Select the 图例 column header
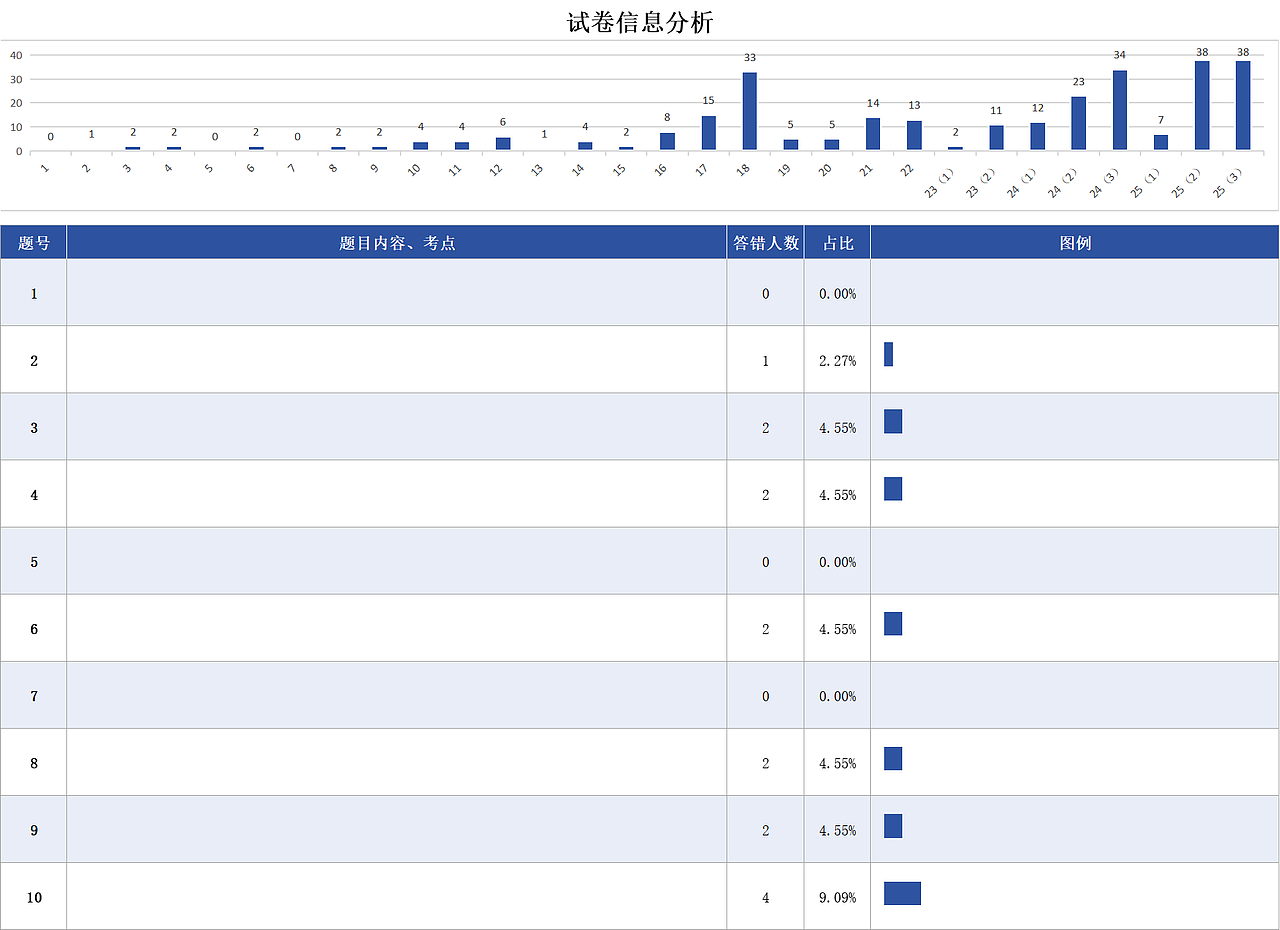This screenshot has width=1280, height=930. [1075, 242]
